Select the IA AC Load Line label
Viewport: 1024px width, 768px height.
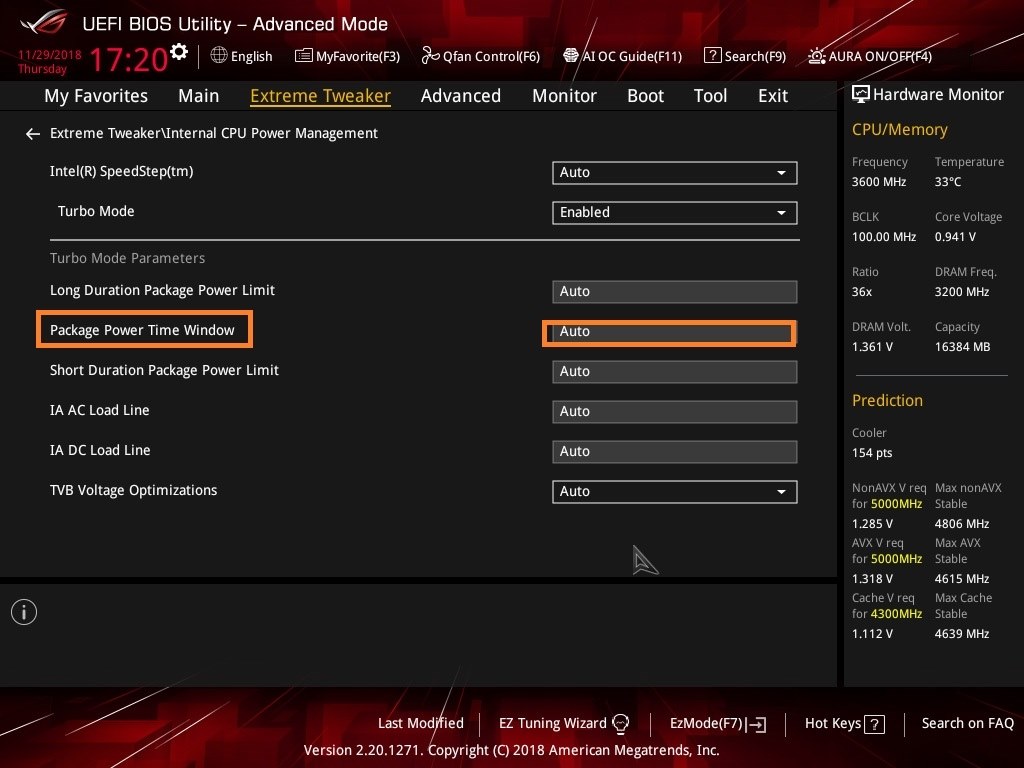tap(100, 410)
